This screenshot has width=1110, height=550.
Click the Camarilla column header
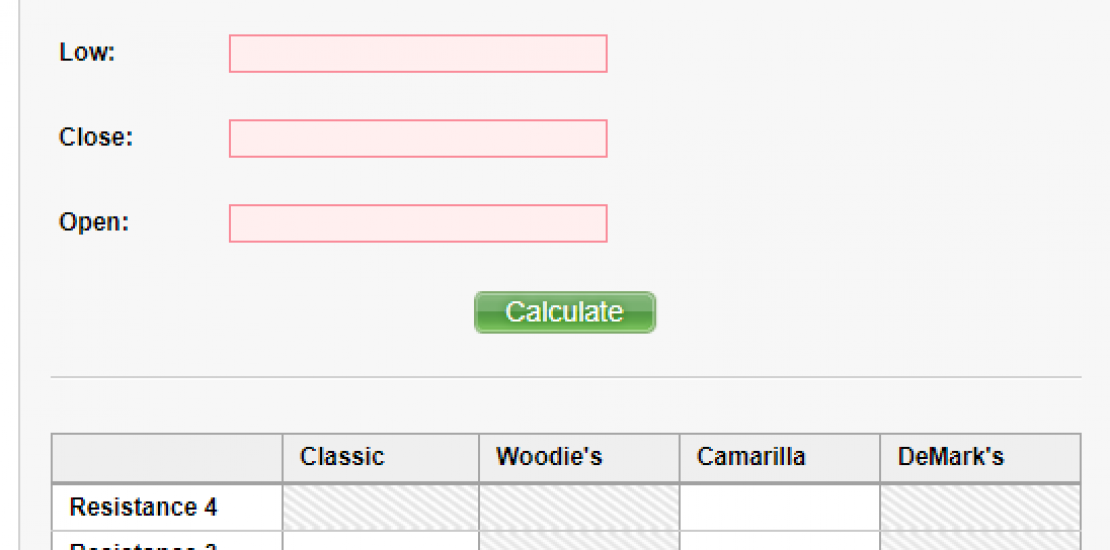[x=751, y=457]
